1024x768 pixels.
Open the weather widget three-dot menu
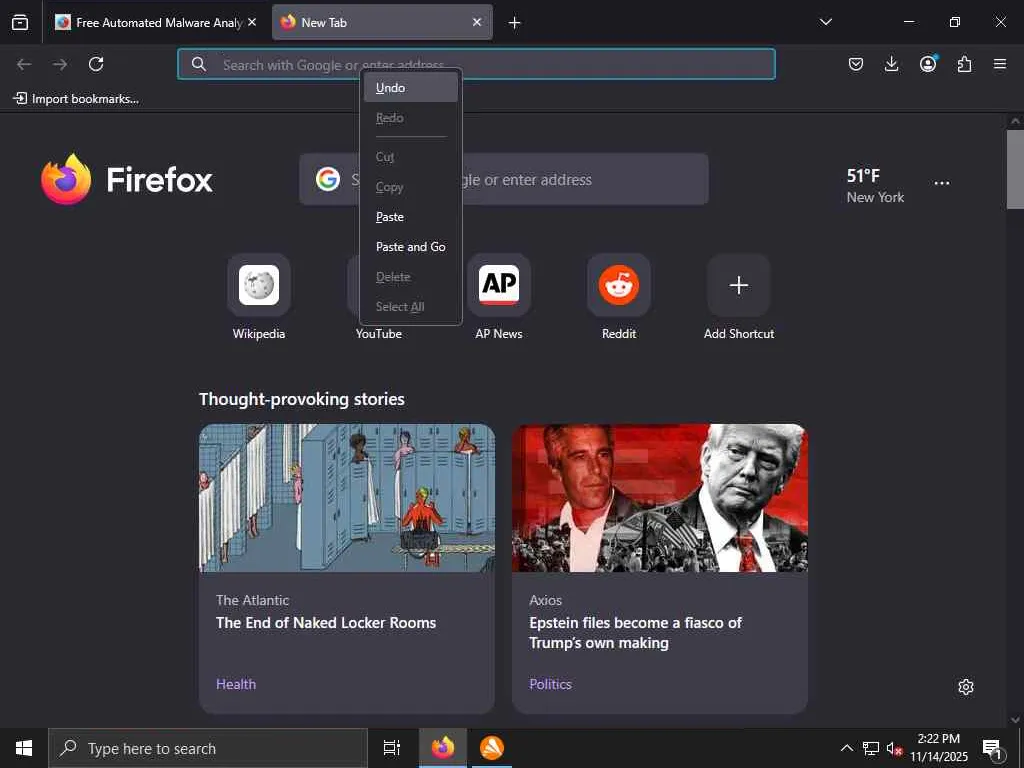tap(942, 184)
